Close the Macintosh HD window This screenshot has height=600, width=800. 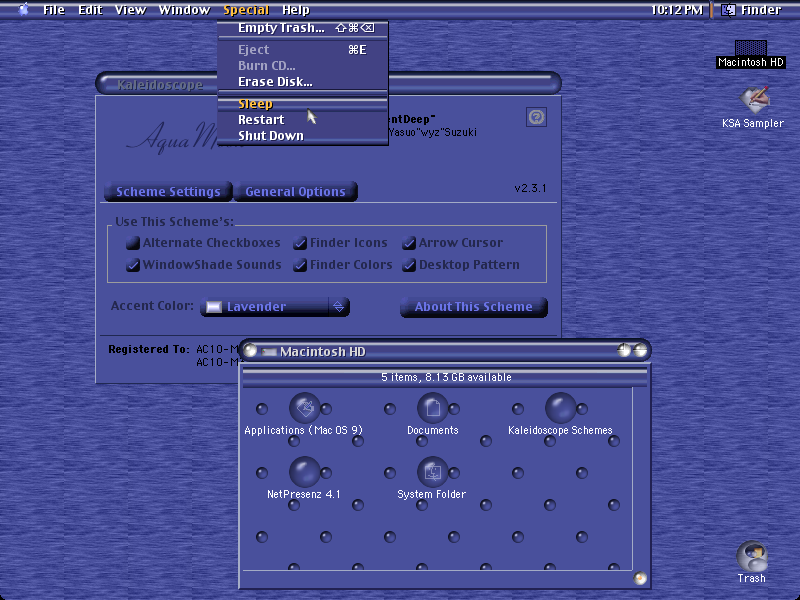pyautogui.click(x=250, y=351)
